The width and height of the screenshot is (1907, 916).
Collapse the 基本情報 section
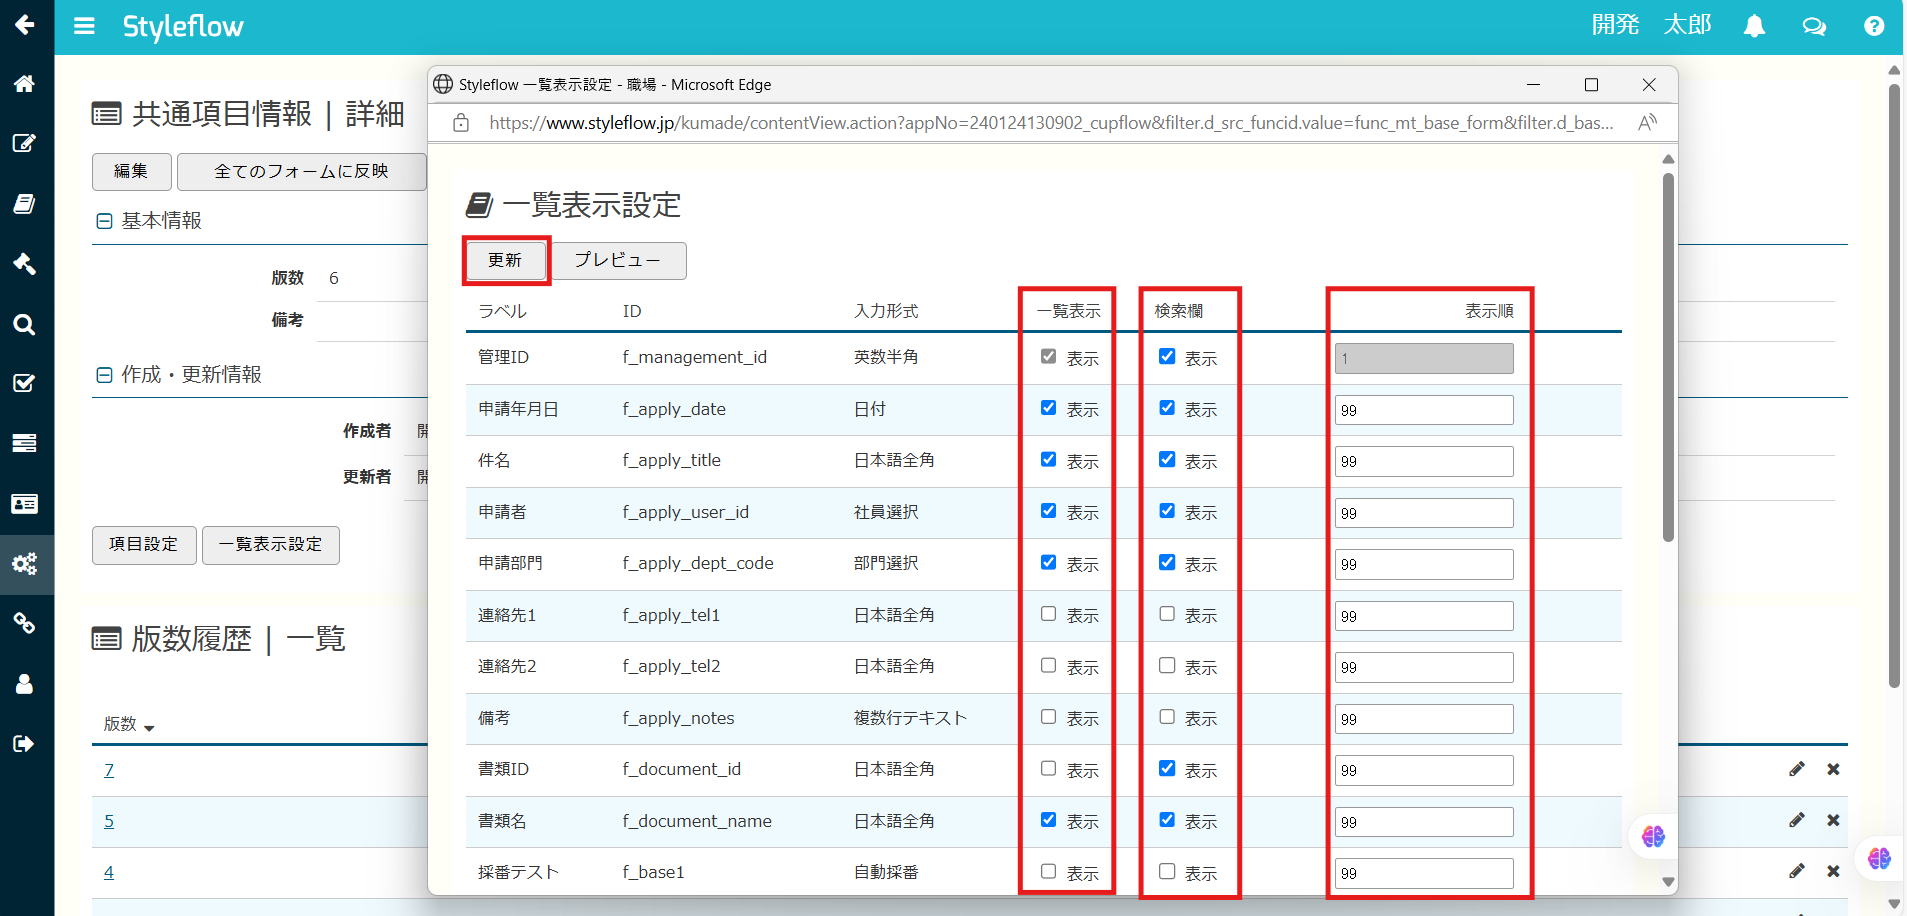pos(105,220)
